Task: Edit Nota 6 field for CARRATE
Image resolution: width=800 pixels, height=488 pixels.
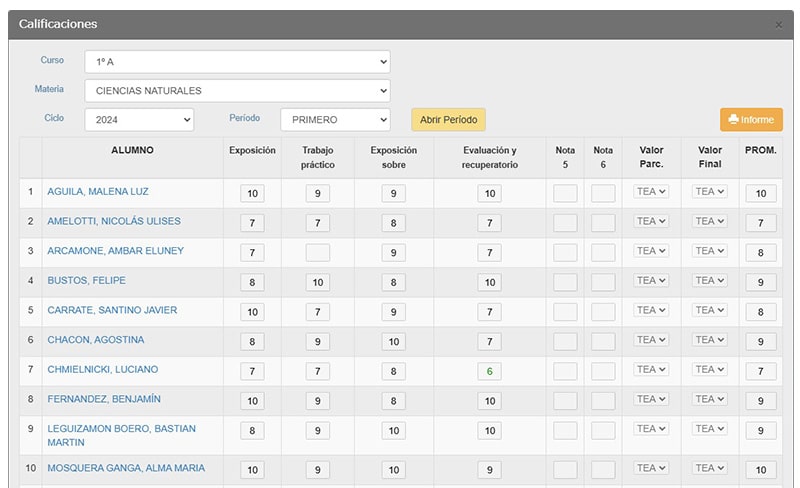Action: (603, 312)
